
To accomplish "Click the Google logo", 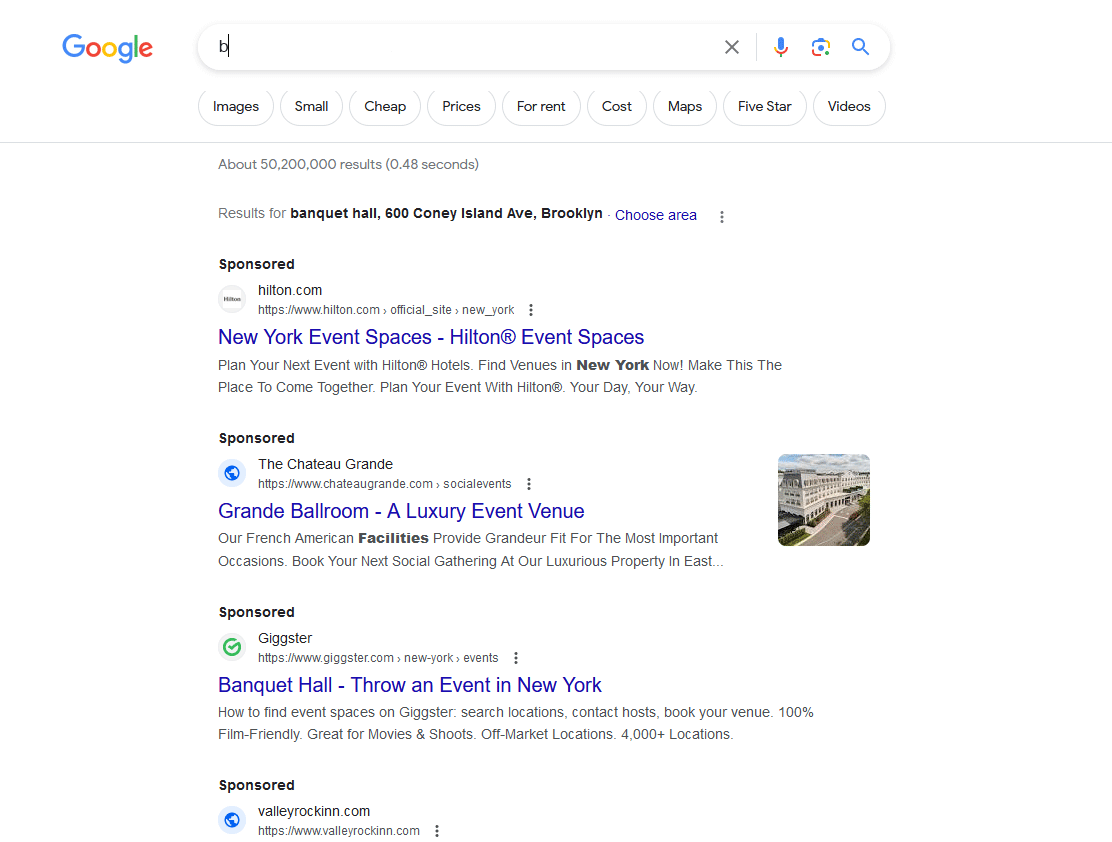I will (107, 48).
